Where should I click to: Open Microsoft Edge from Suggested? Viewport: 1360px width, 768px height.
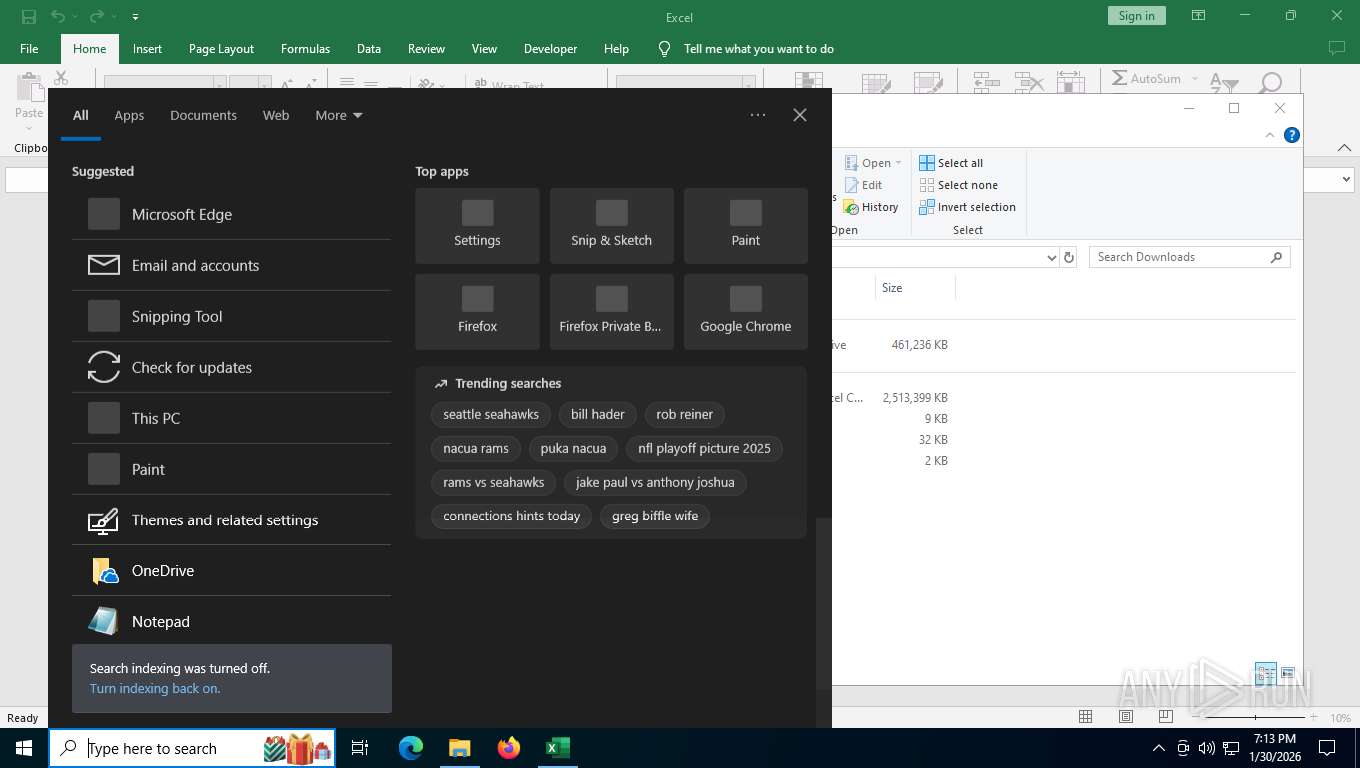[x=231, y=214]
